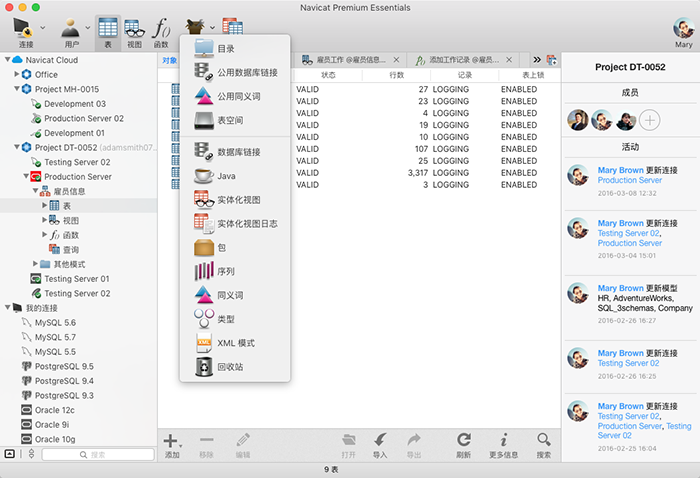The width and height of the screenshot is (700, 478).
Task: Collapse the Project MH-0015 node
Action: pos(17,89)
